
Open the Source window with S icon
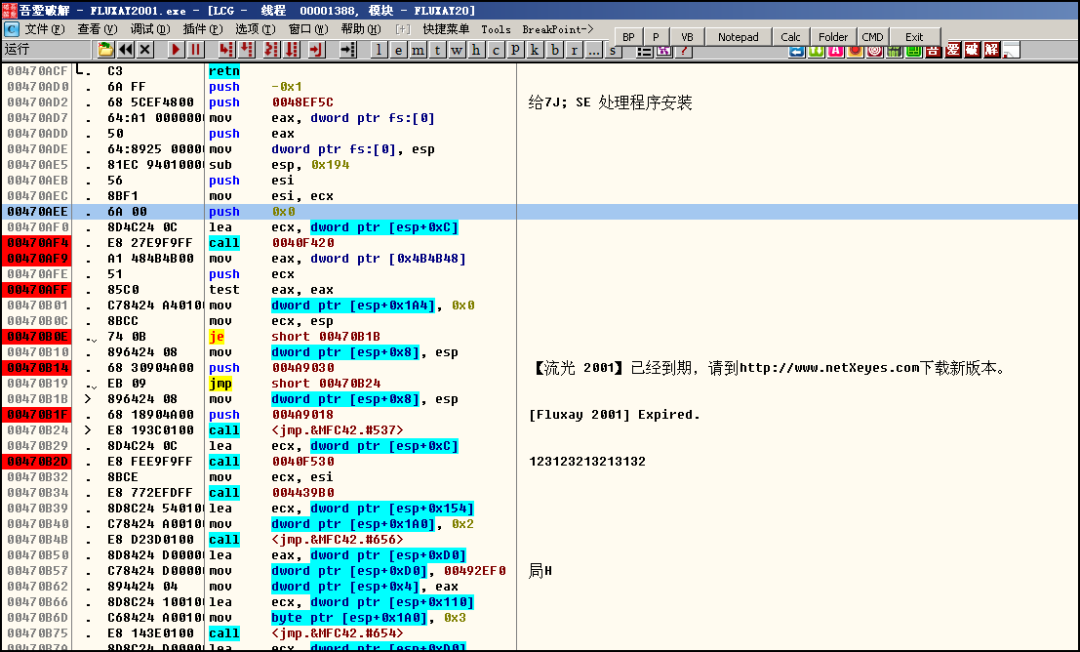(612, 52)
